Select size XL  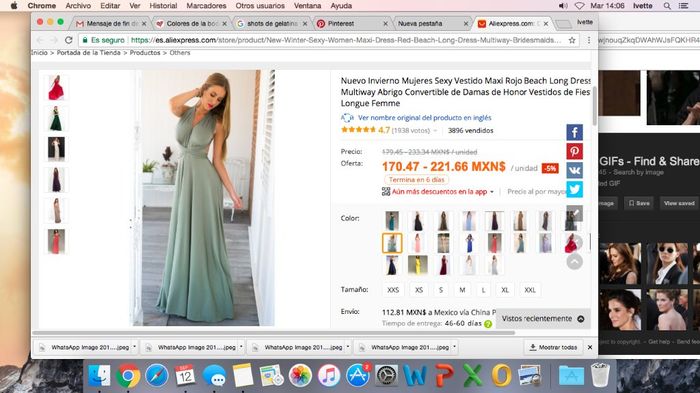[505, 290]
